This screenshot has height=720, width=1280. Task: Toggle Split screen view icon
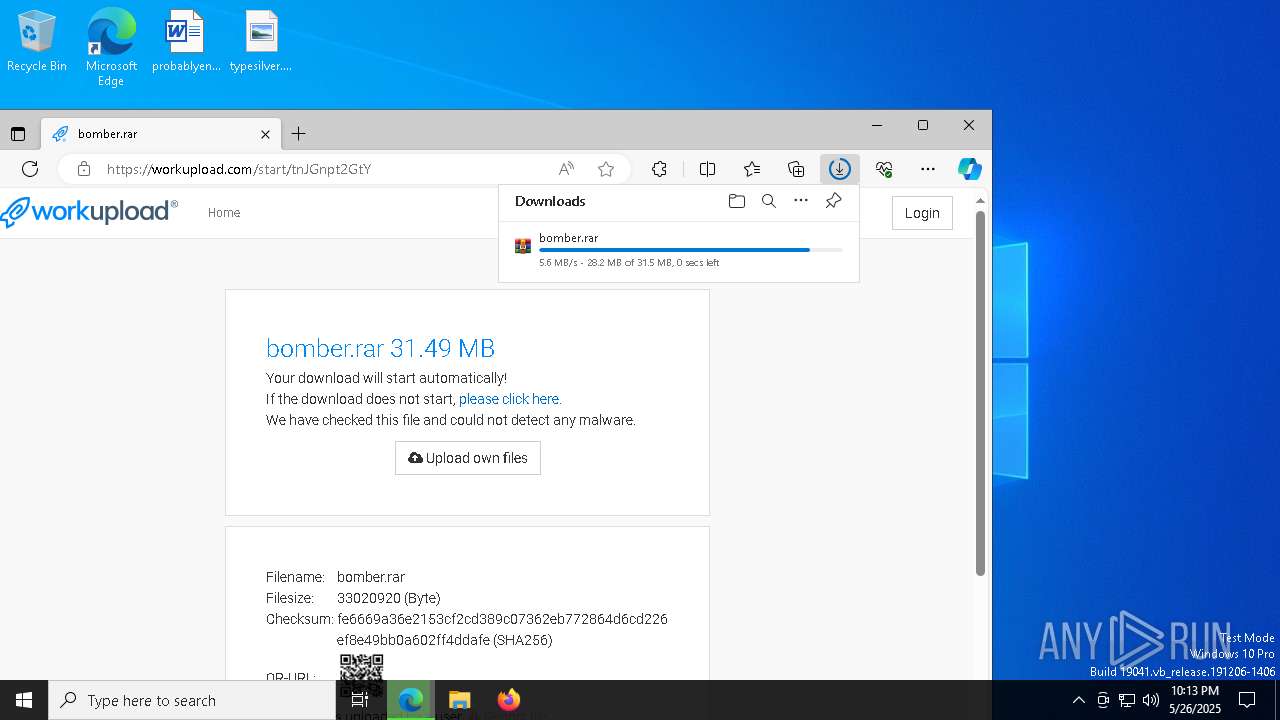(x=708, y=169)
